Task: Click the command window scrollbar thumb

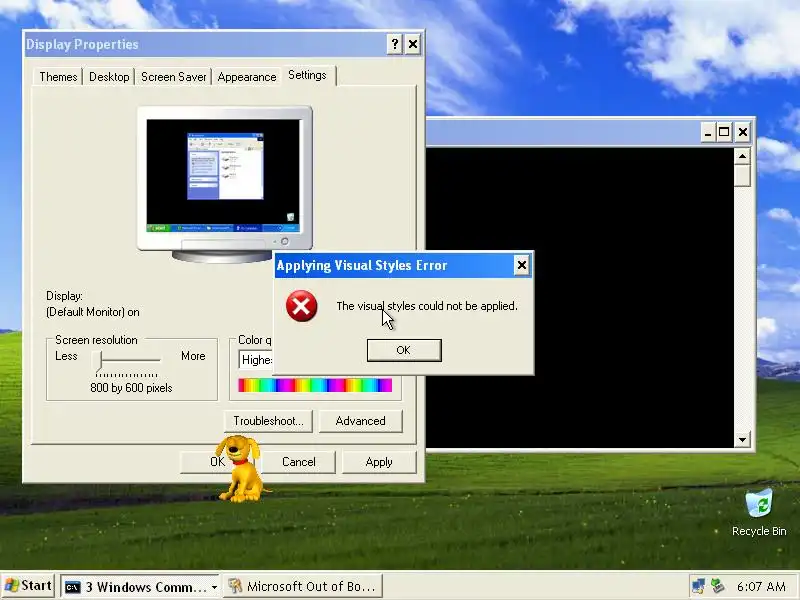Action: click(x=742, y=176)
